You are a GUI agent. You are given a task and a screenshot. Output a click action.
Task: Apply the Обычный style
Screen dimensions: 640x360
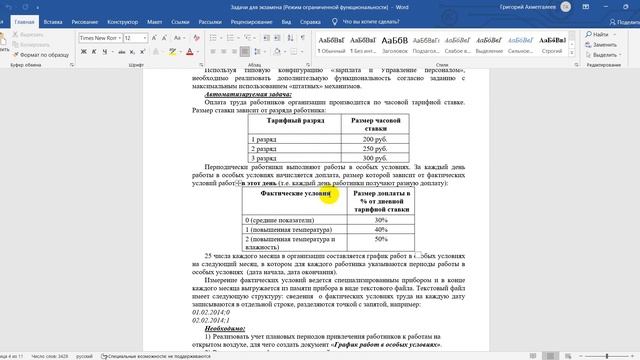pyautogui.click(x=331, y=44)
